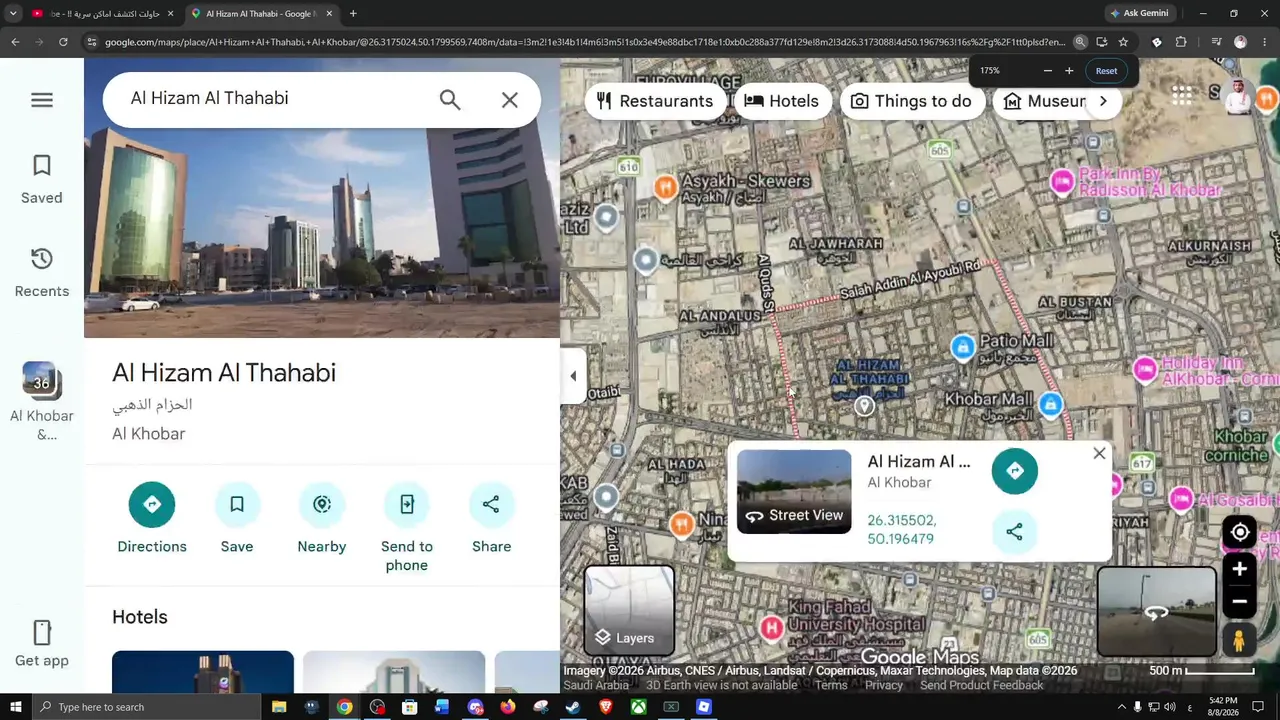This screenshot has height=720, width=1280.
Task: Click the Asyakh - Skewers restaurant pin
Action: pyautogui.click(x=665, y=187)
